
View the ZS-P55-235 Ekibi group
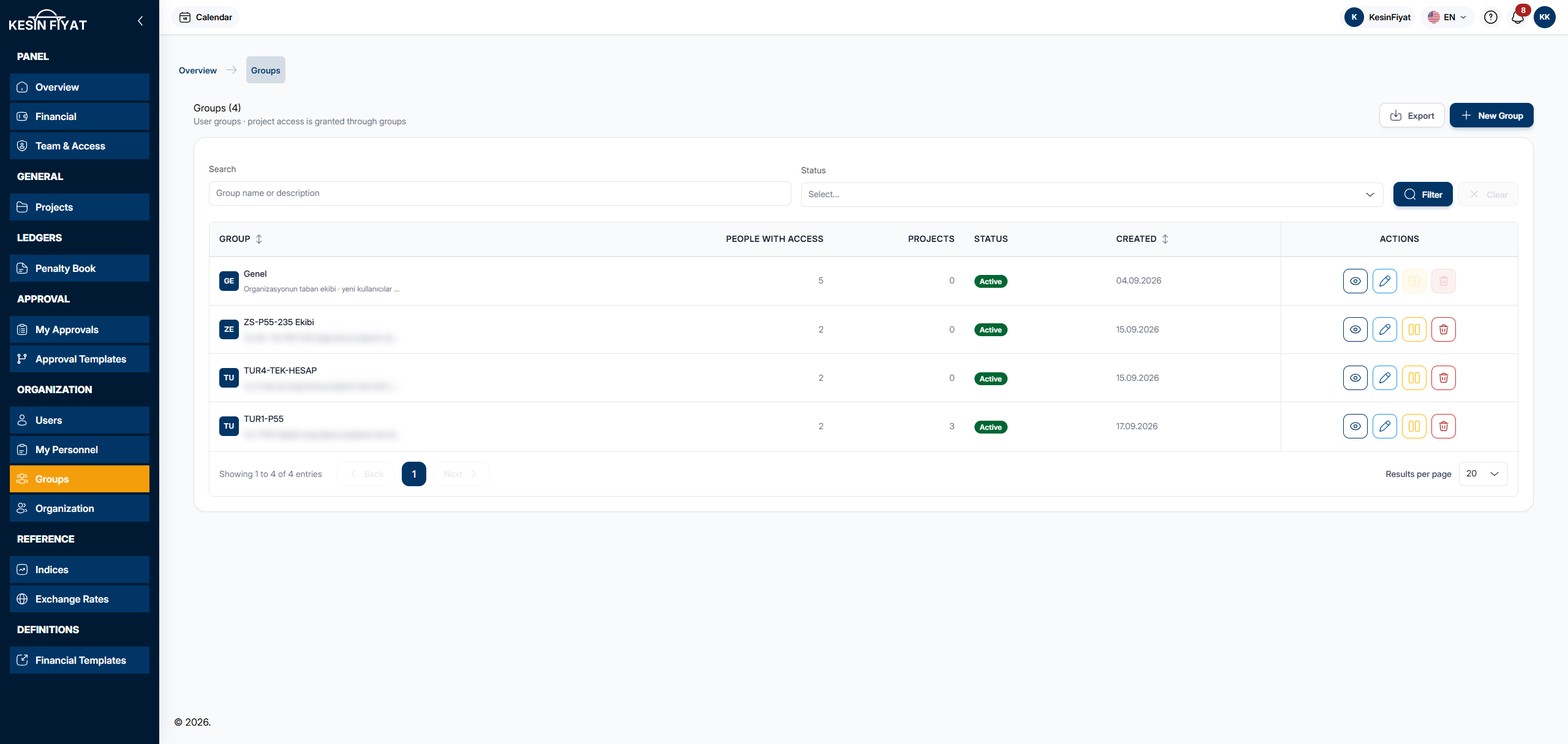click(1355, 329)
